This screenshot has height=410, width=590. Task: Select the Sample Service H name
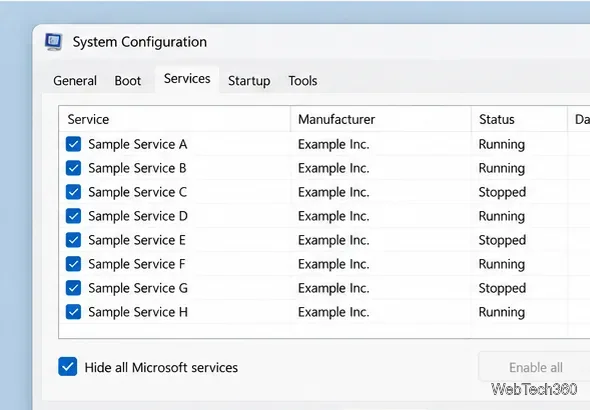point(138,312)
